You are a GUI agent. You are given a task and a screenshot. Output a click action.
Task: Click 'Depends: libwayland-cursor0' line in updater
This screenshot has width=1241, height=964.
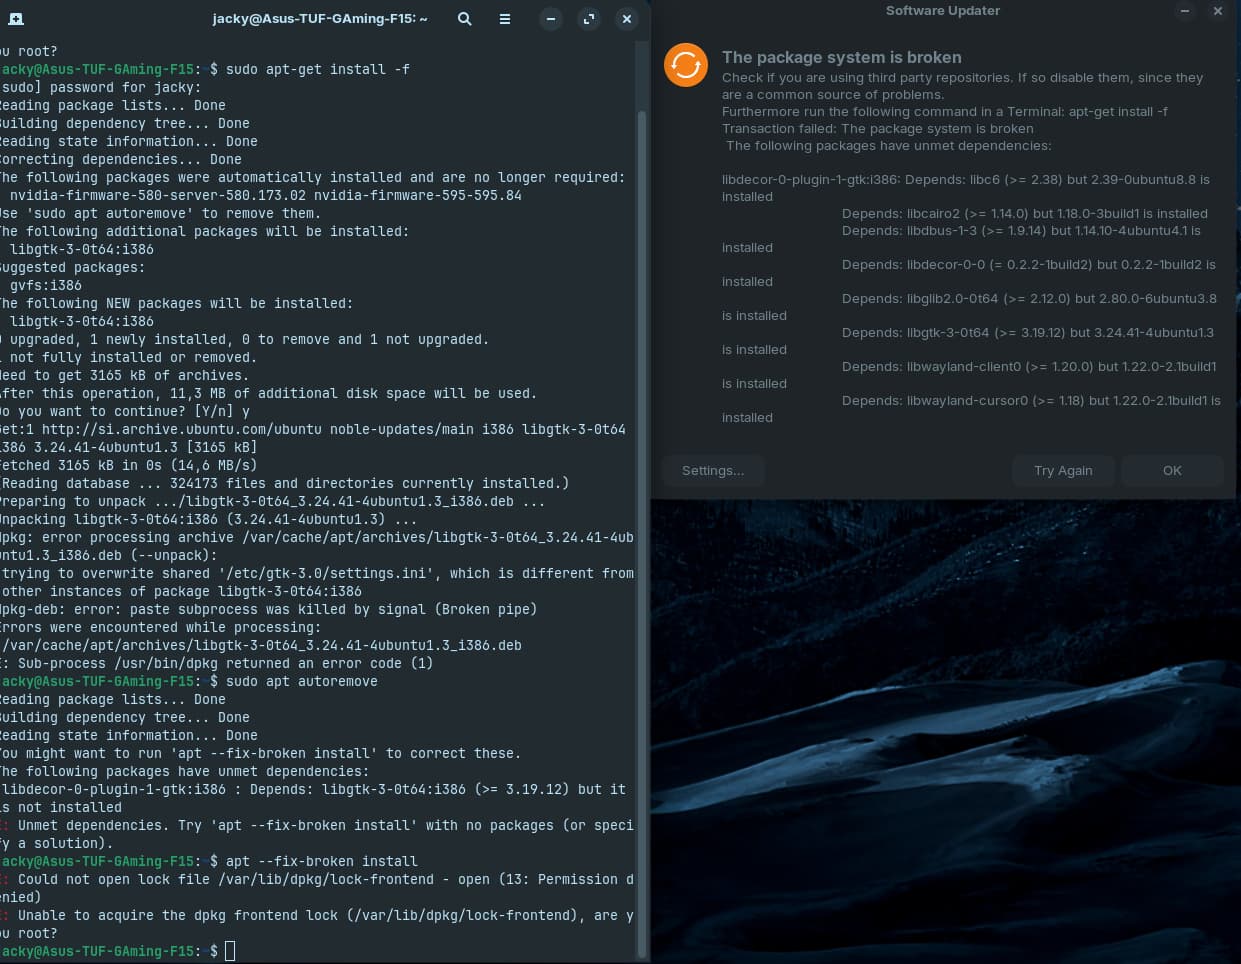point(1031,401)
